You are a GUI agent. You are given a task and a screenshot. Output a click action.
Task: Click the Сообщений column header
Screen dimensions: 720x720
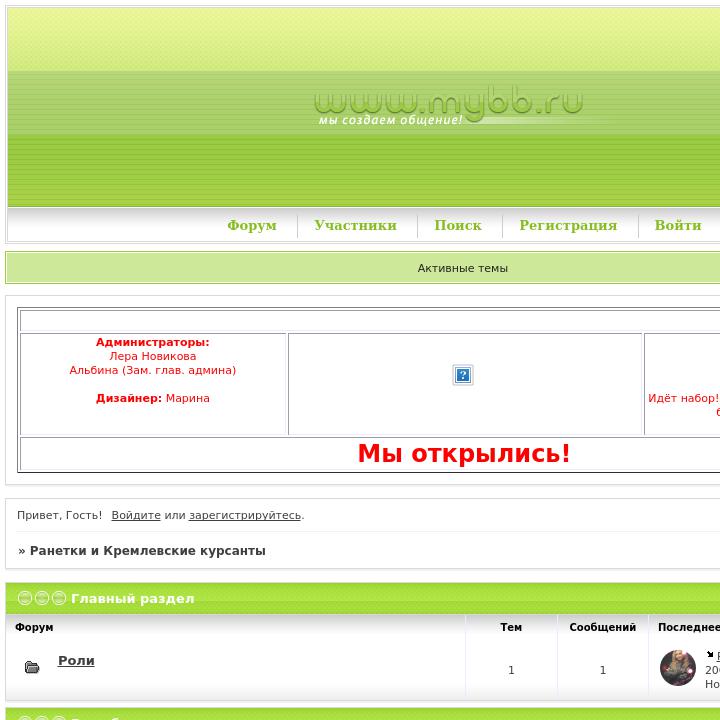tap(602, 627)
